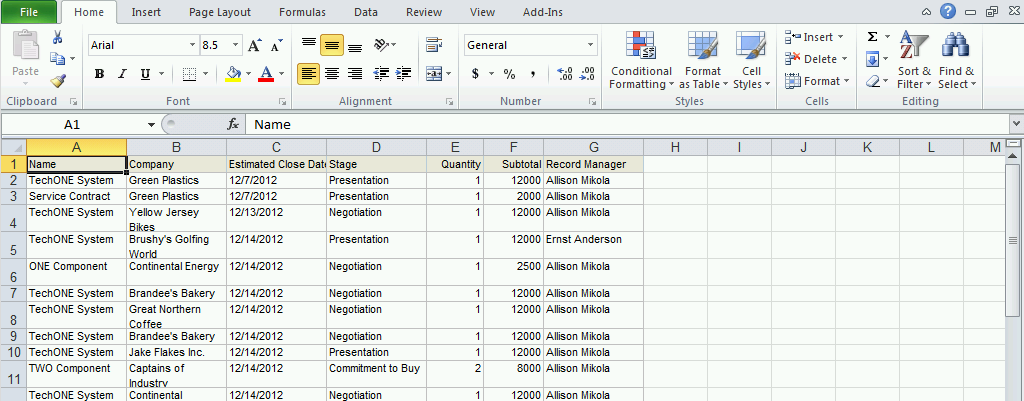Click the Merge & Center icon

(x=434, y=74)
